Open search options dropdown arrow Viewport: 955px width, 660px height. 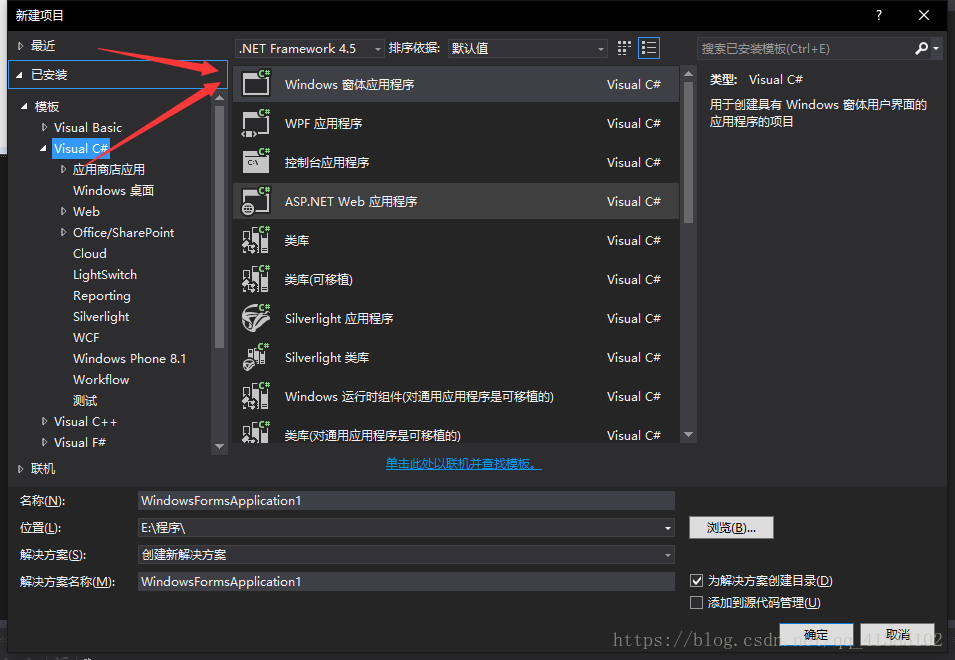click(936, 48)
